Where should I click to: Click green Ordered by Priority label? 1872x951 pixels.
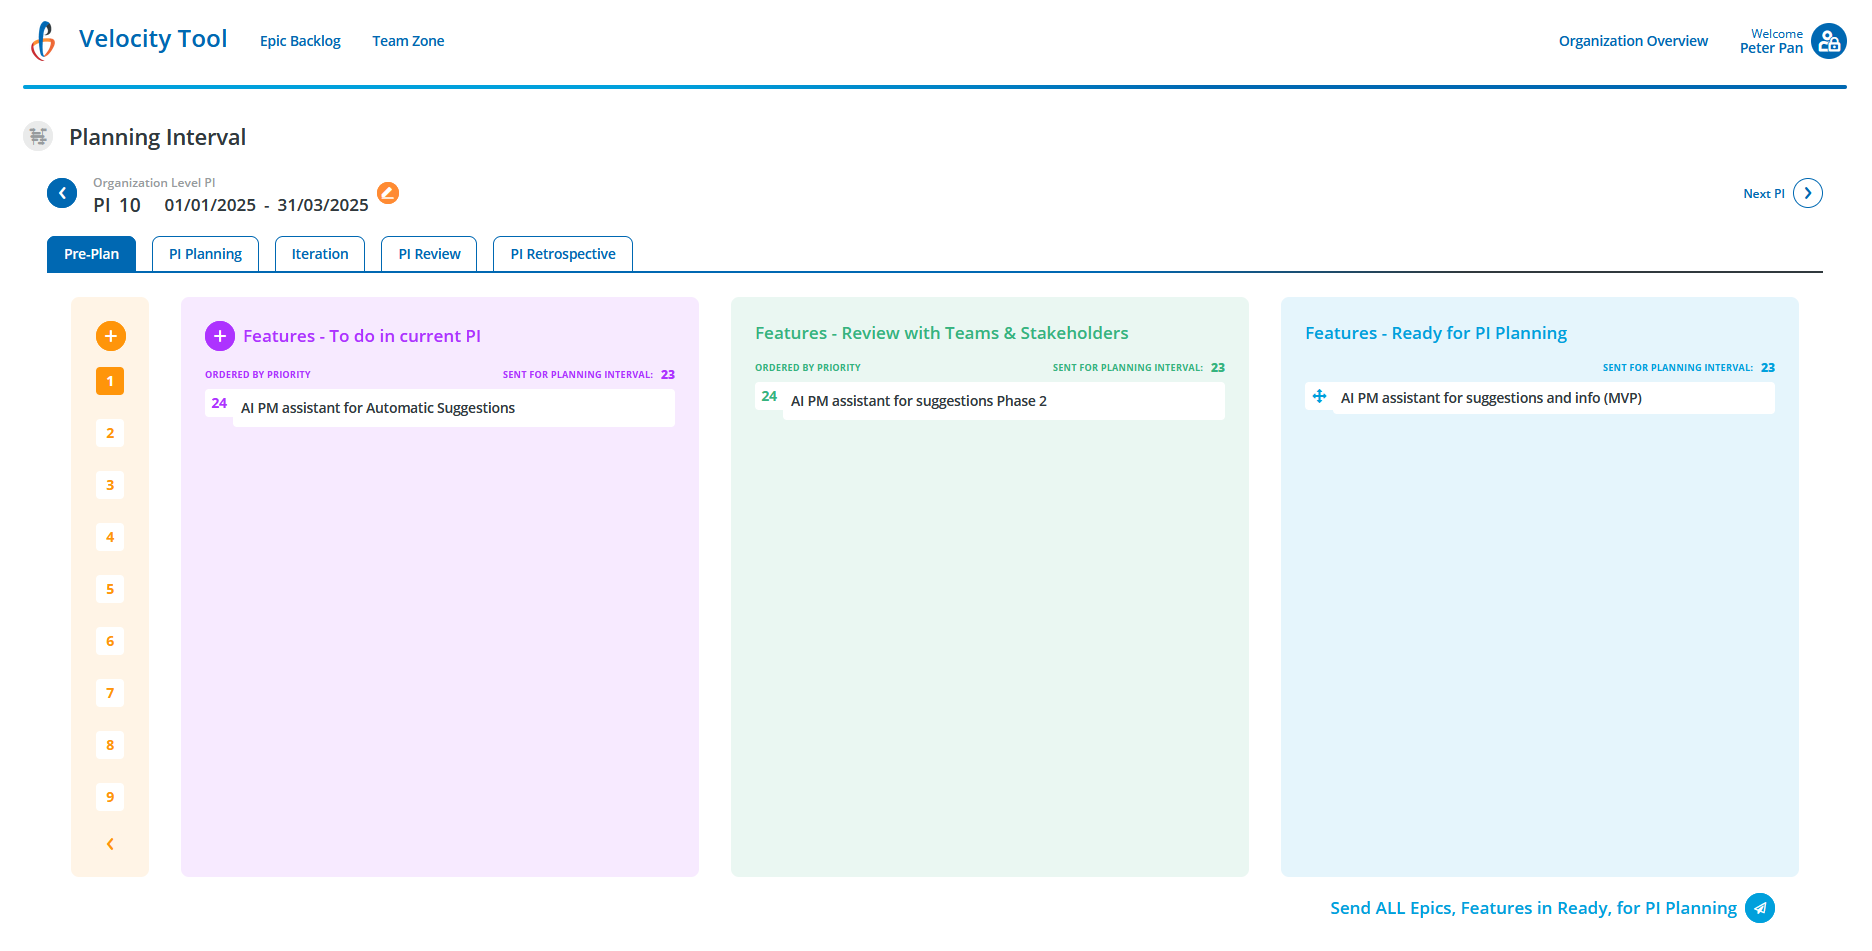(x=808, y=368)
